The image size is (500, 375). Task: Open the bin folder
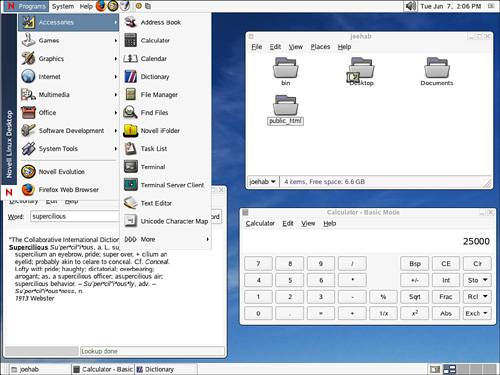pyautogui.click(x=286, y=72)
